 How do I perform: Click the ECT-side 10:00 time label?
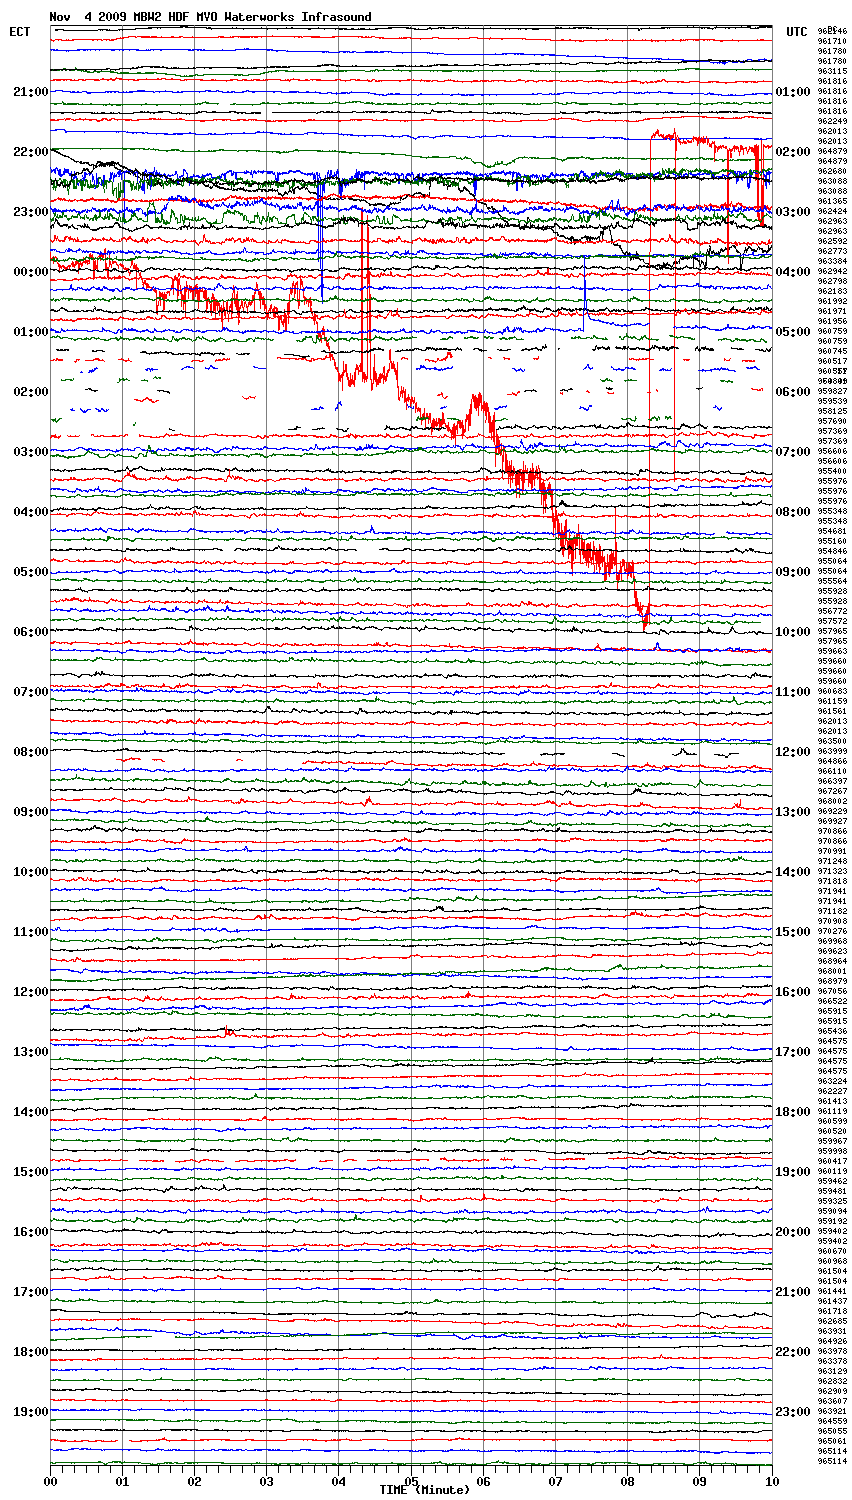pos(30,872)
